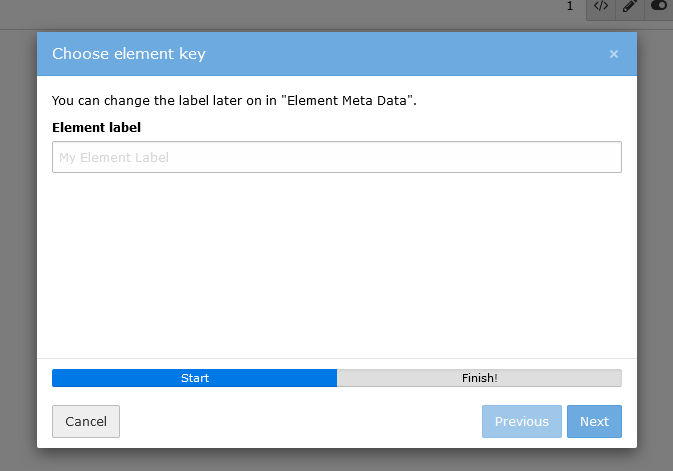Proceed with the Next button
Screen dimensions: 673x471
594,421
